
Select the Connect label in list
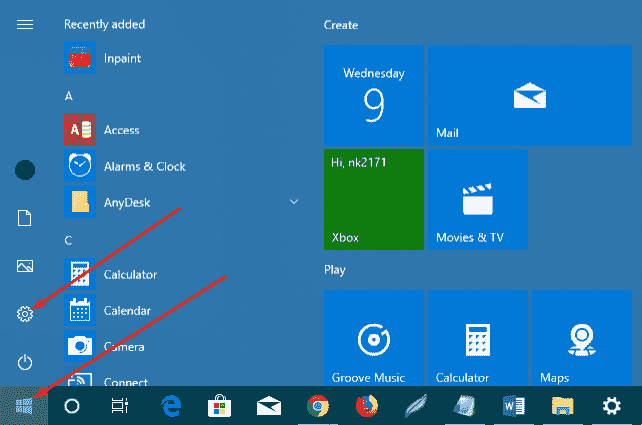126,382
